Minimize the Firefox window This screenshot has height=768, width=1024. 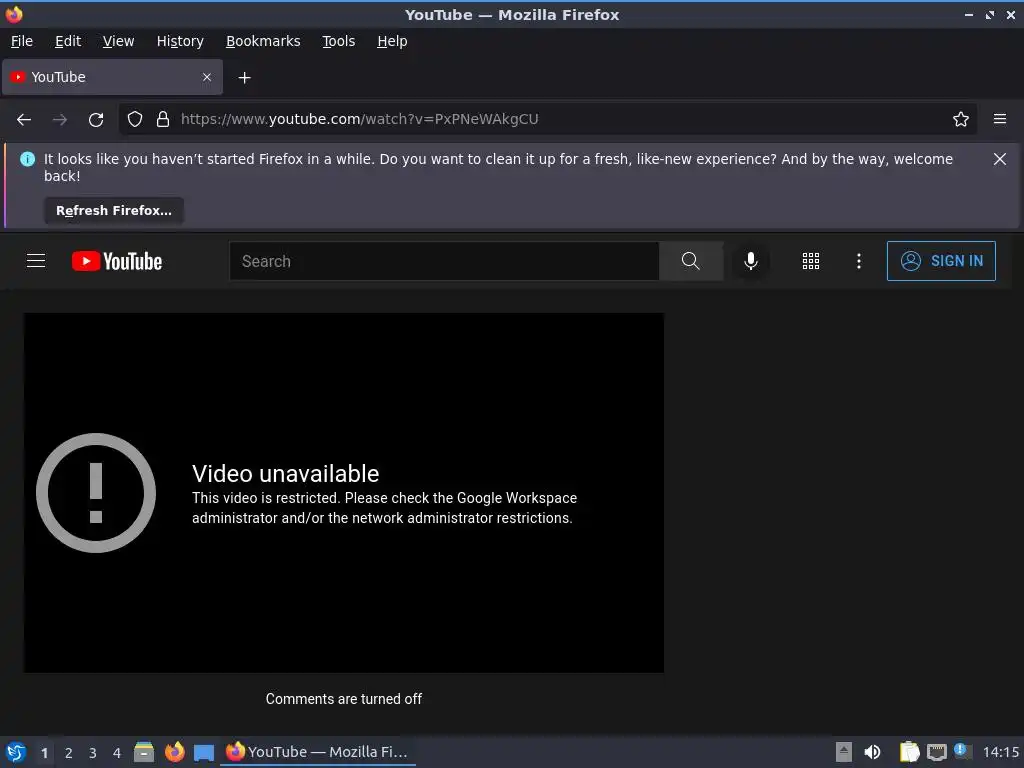(x=969, y=15)
